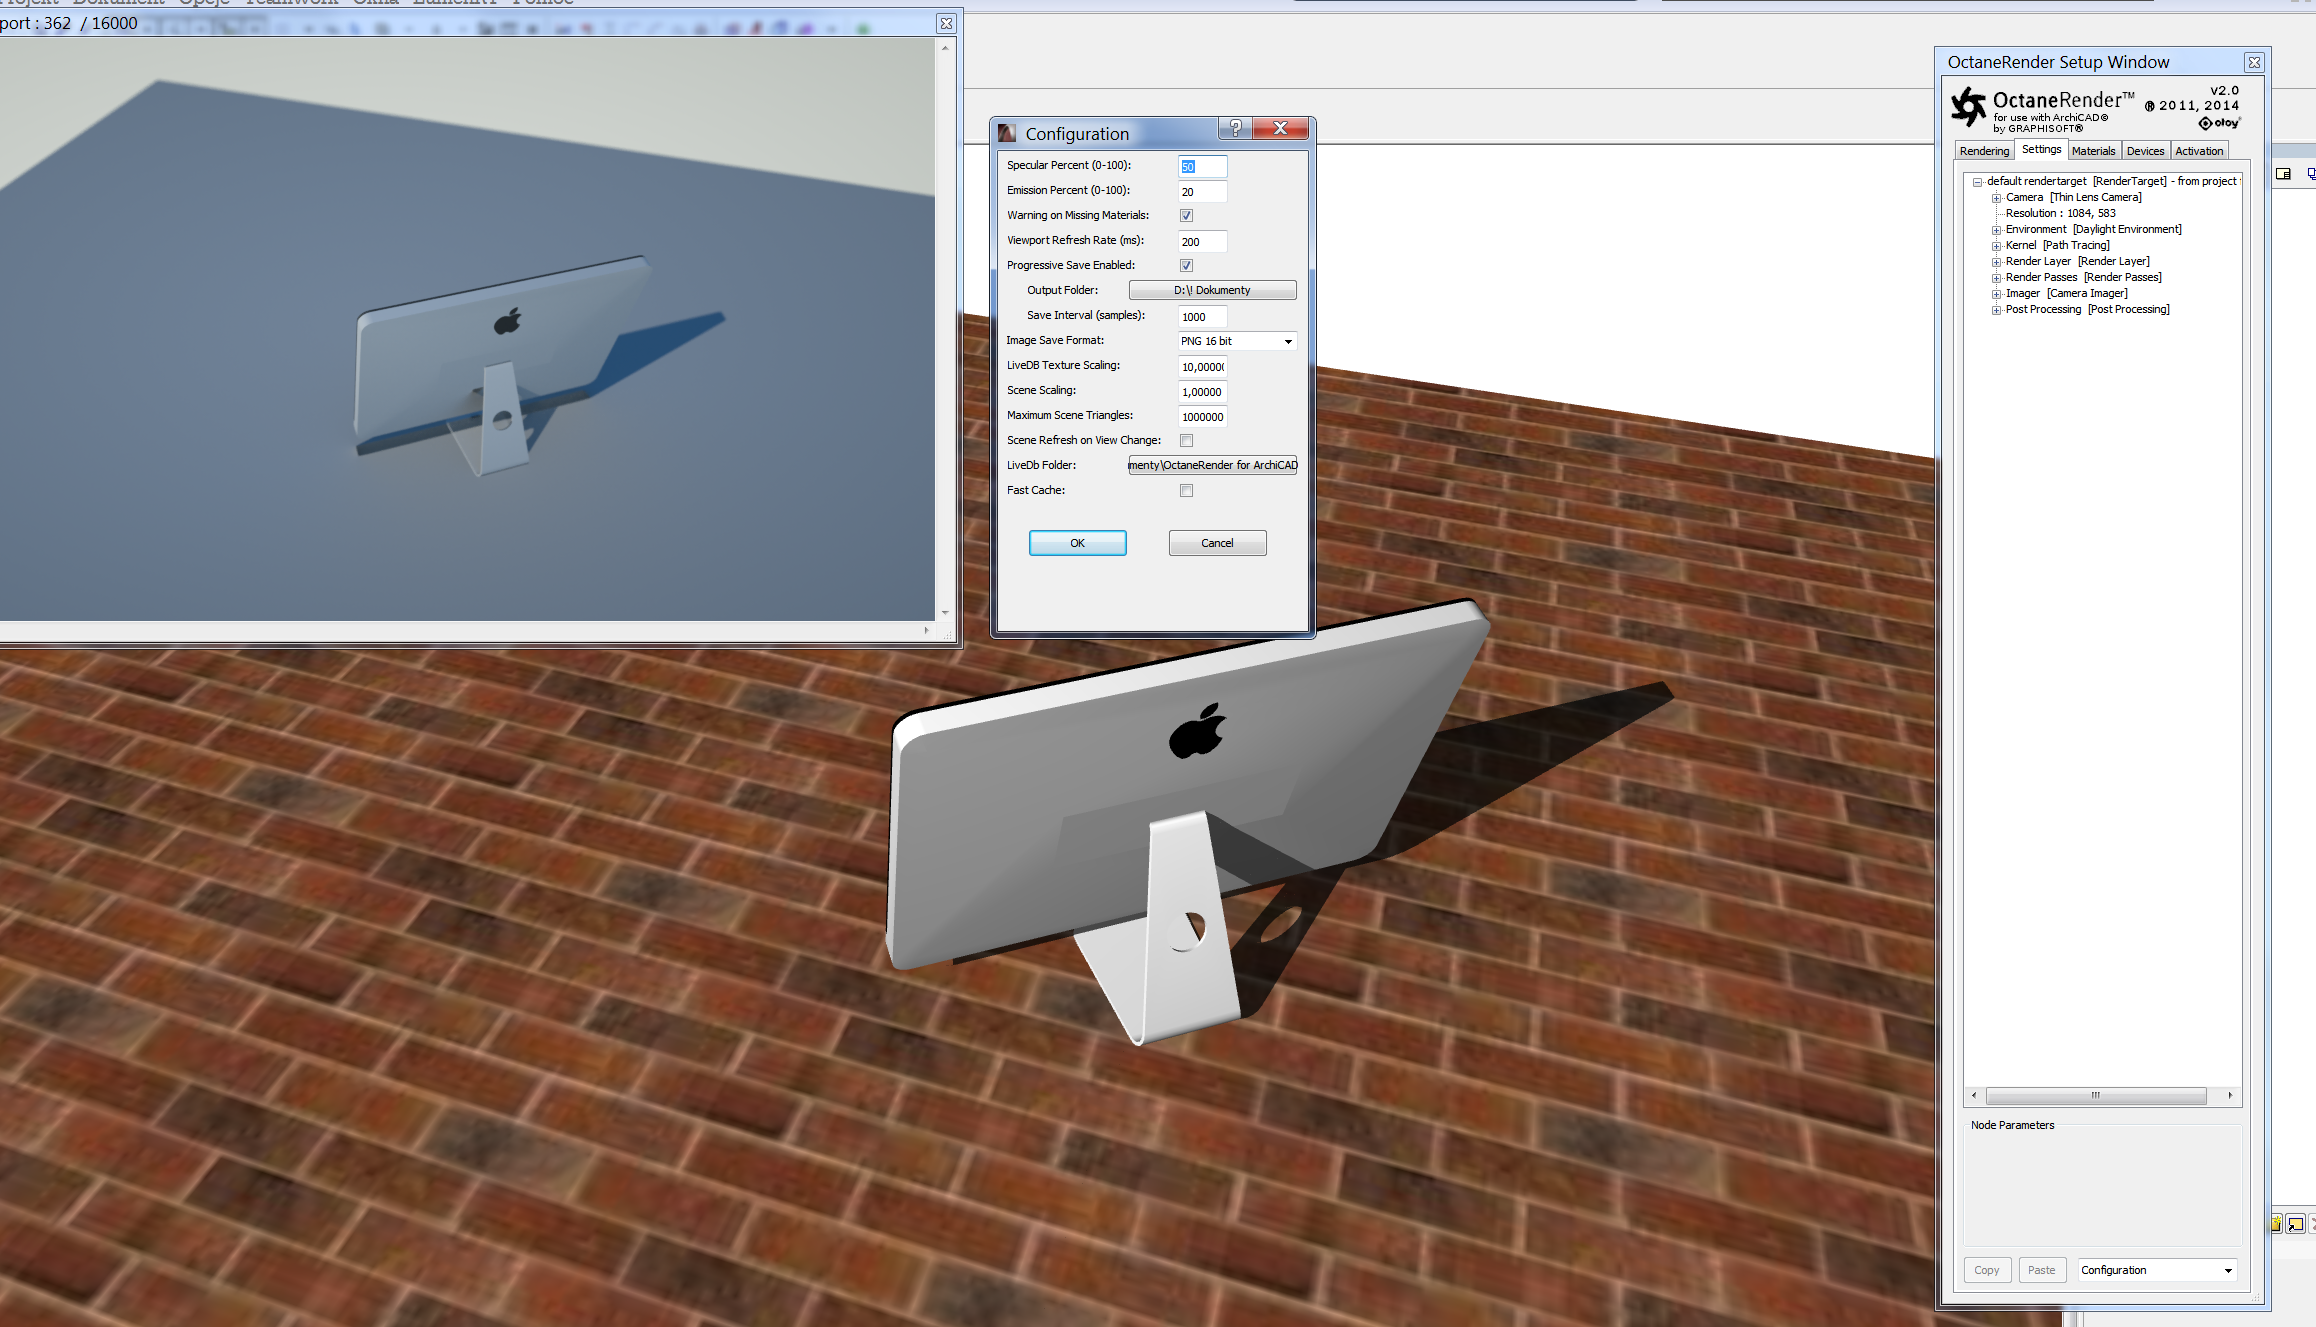This screenshot has width=2316, height=1327.
Task: Click the otoy logo in the setup window
Action: coord(2219,123)
